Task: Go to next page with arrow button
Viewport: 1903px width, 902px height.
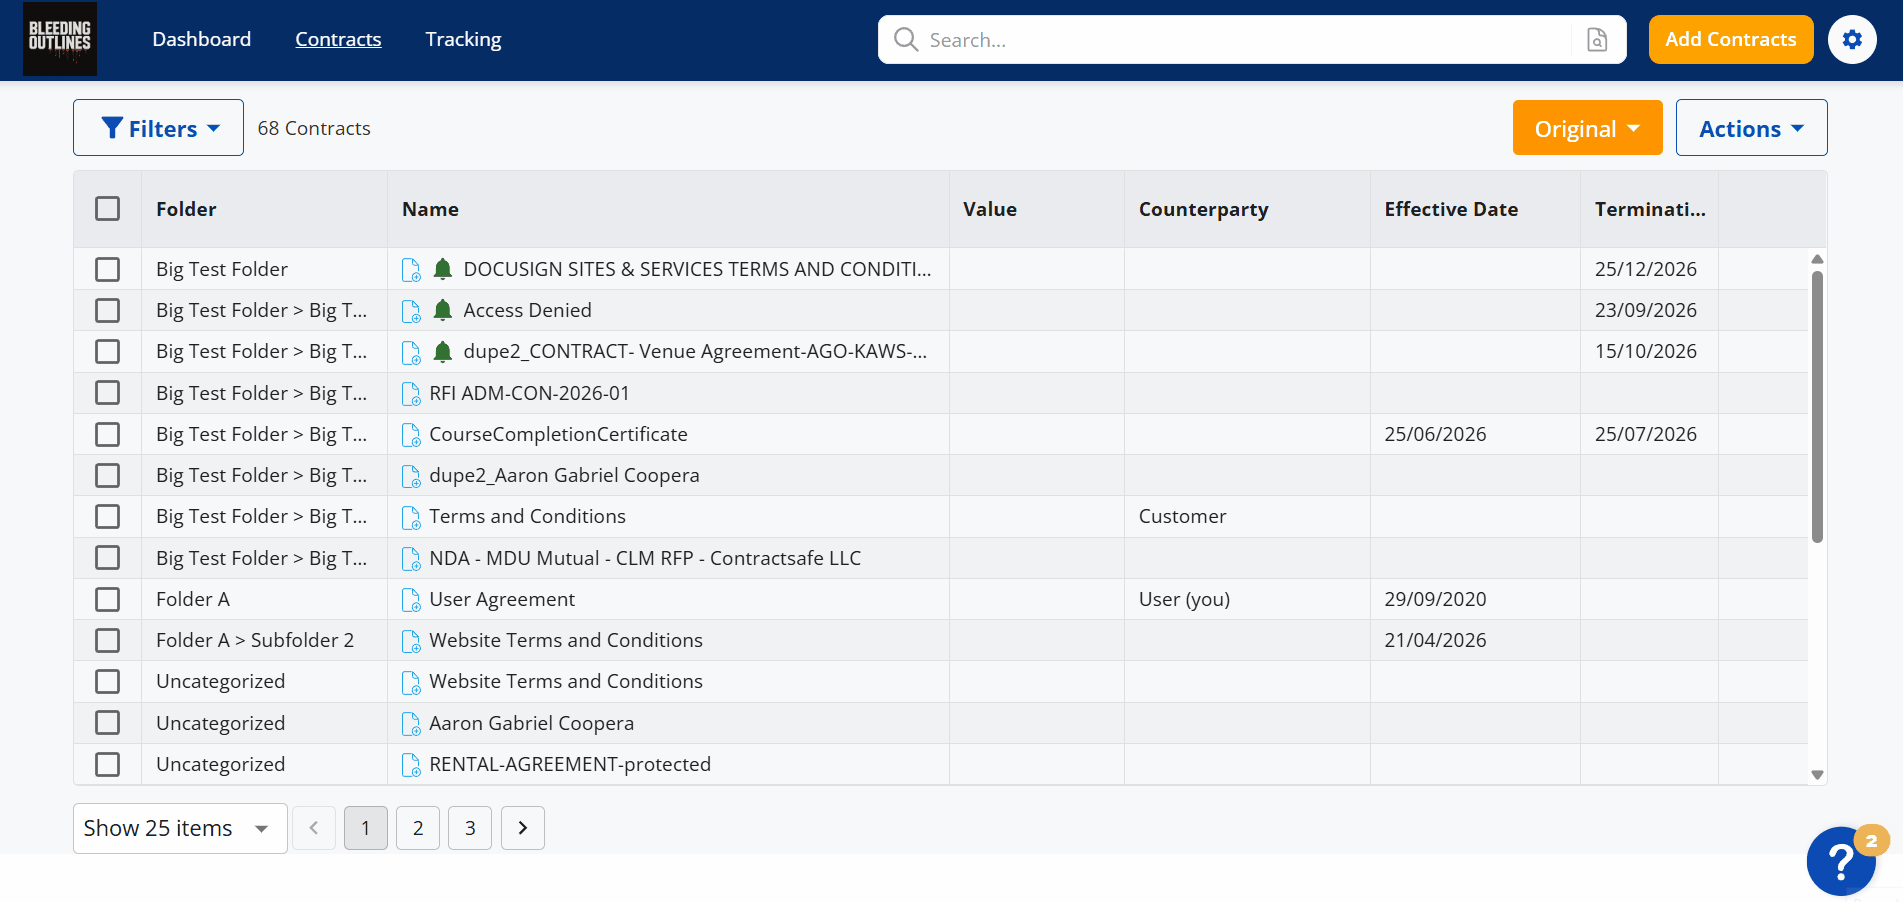Action: pos(522,828)
